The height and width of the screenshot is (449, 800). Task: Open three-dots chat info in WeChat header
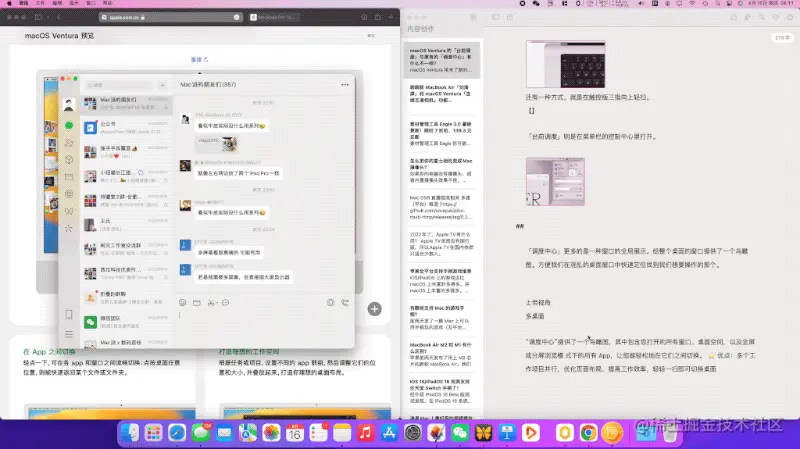[x=345, y=85]
